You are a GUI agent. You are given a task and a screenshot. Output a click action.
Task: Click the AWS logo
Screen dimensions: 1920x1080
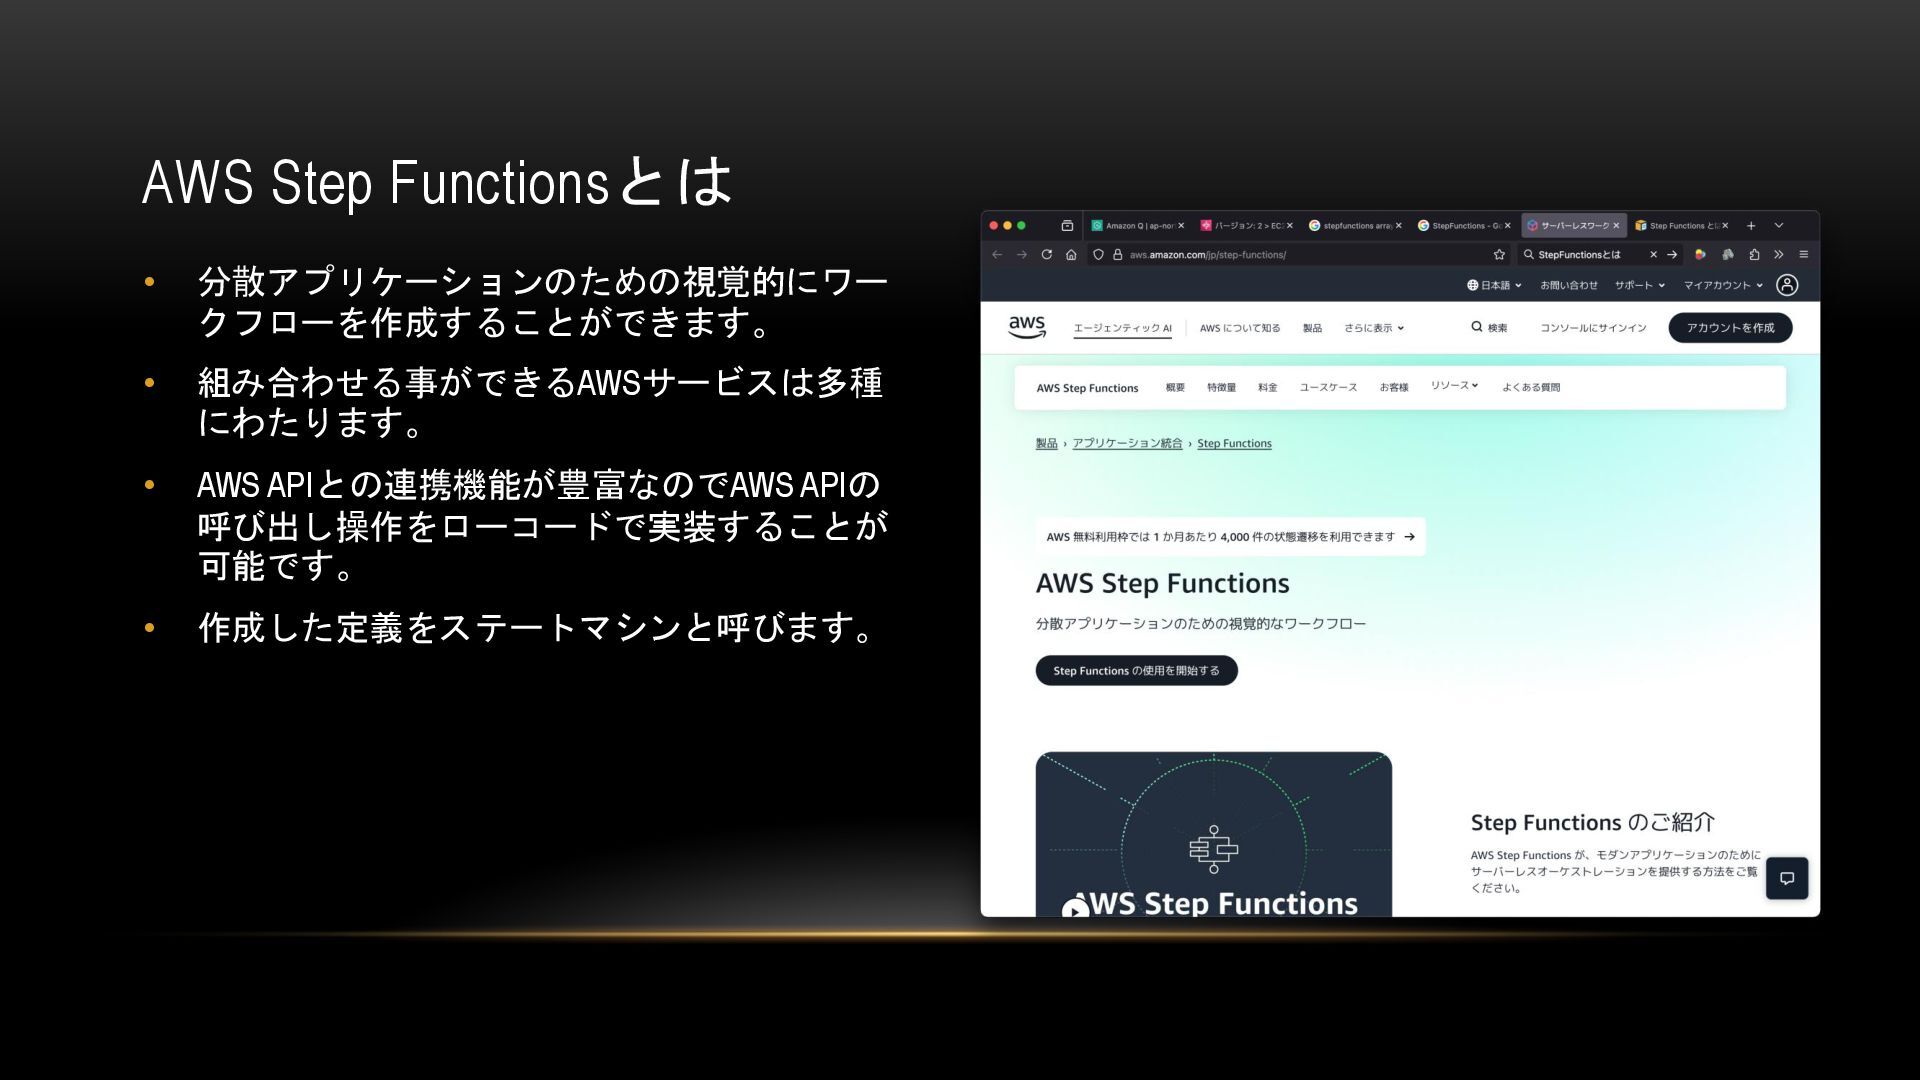1027,327
